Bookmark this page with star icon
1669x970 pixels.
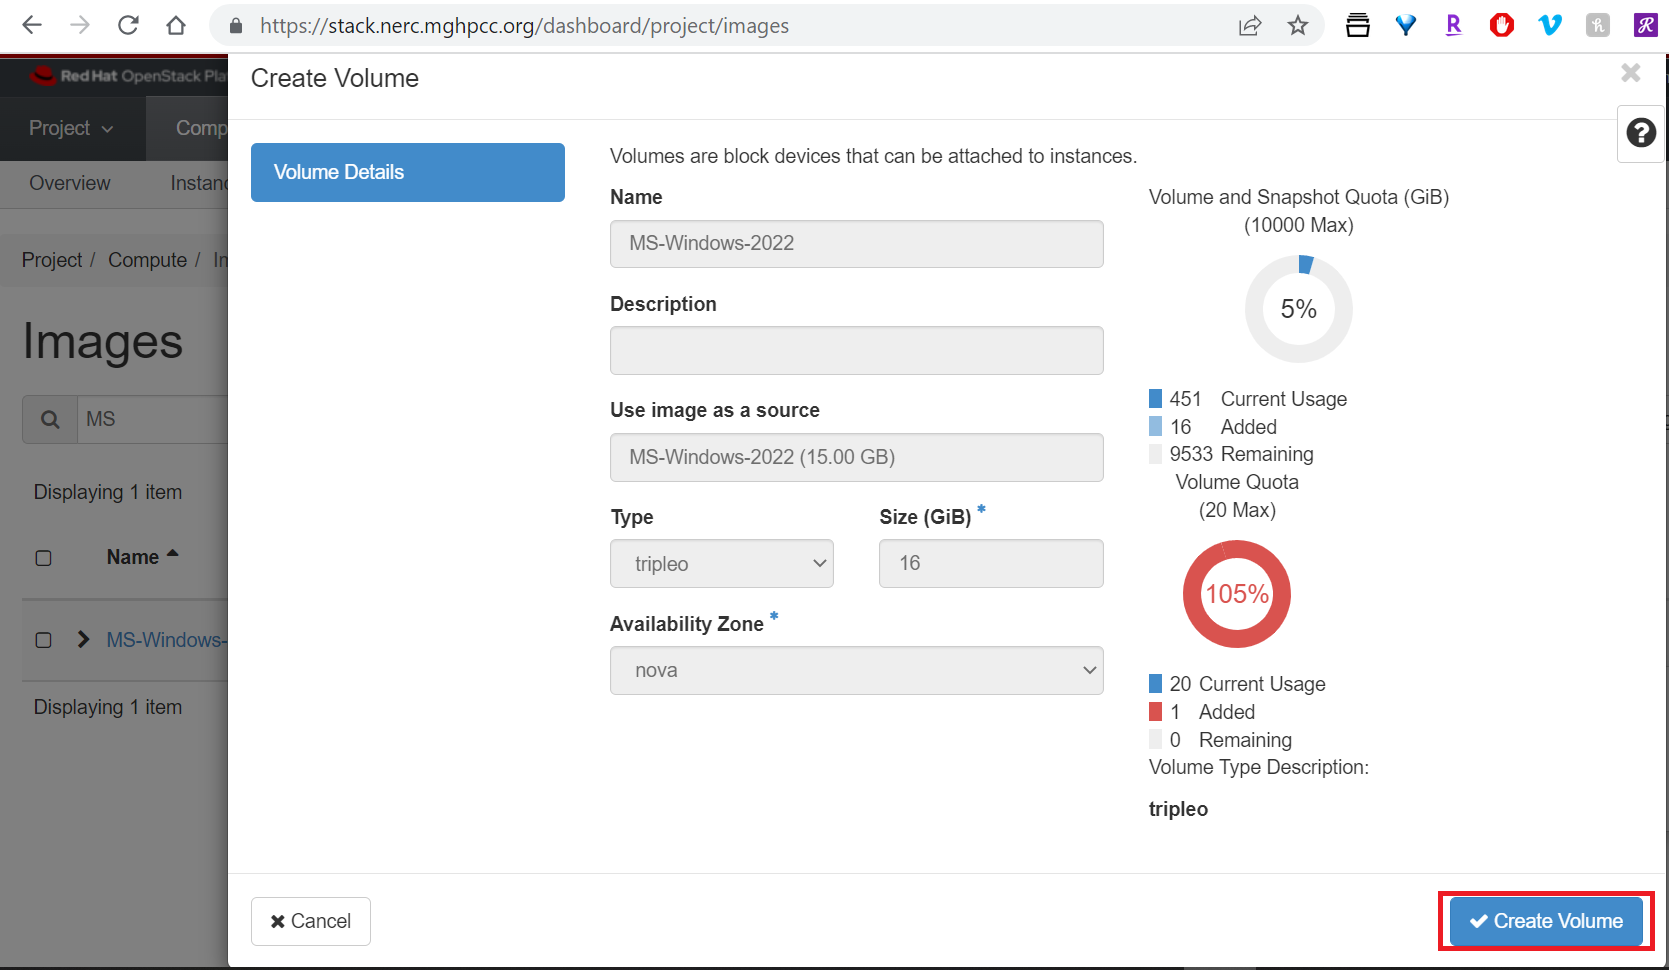pyautogui.click(x=1298, y=26)
